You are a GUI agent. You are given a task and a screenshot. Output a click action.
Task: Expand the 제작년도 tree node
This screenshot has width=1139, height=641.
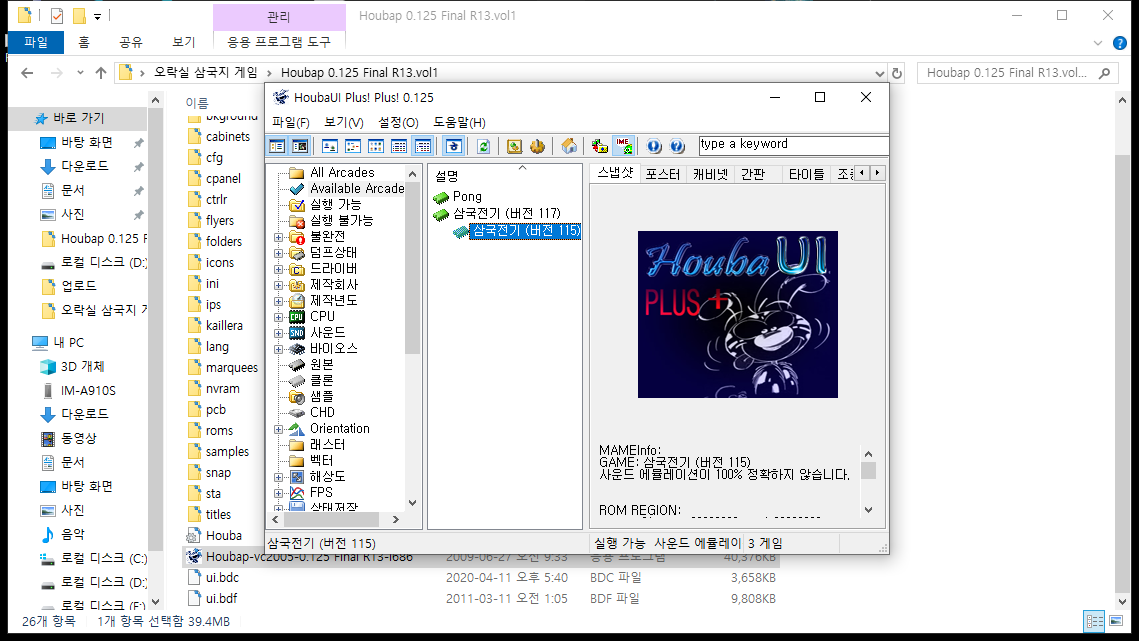278,301
